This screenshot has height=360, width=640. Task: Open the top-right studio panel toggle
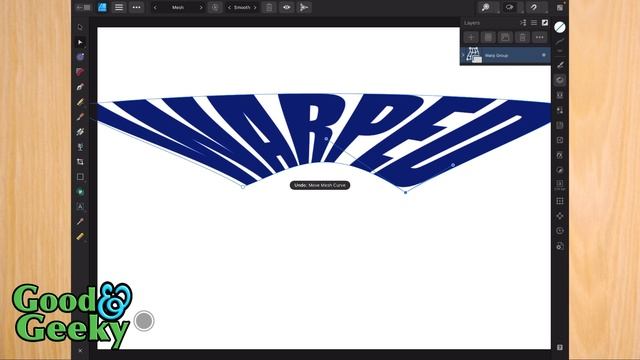point(560,7)
